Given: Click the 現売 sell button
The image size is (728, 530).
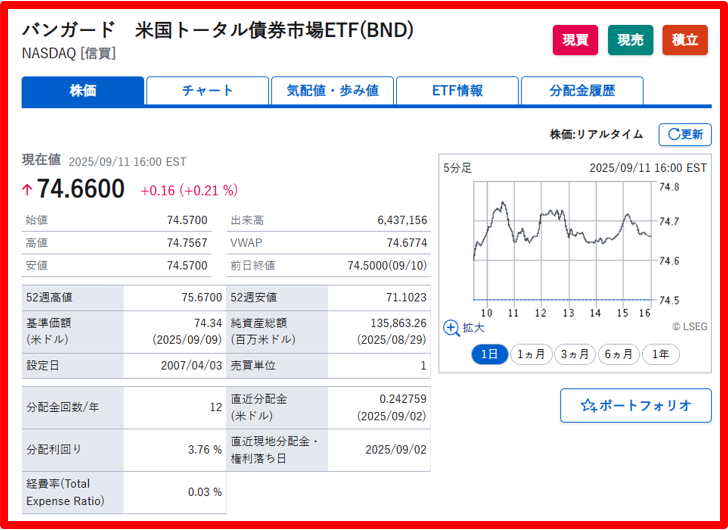Looking at the screenshot, I should pos(630,40).
